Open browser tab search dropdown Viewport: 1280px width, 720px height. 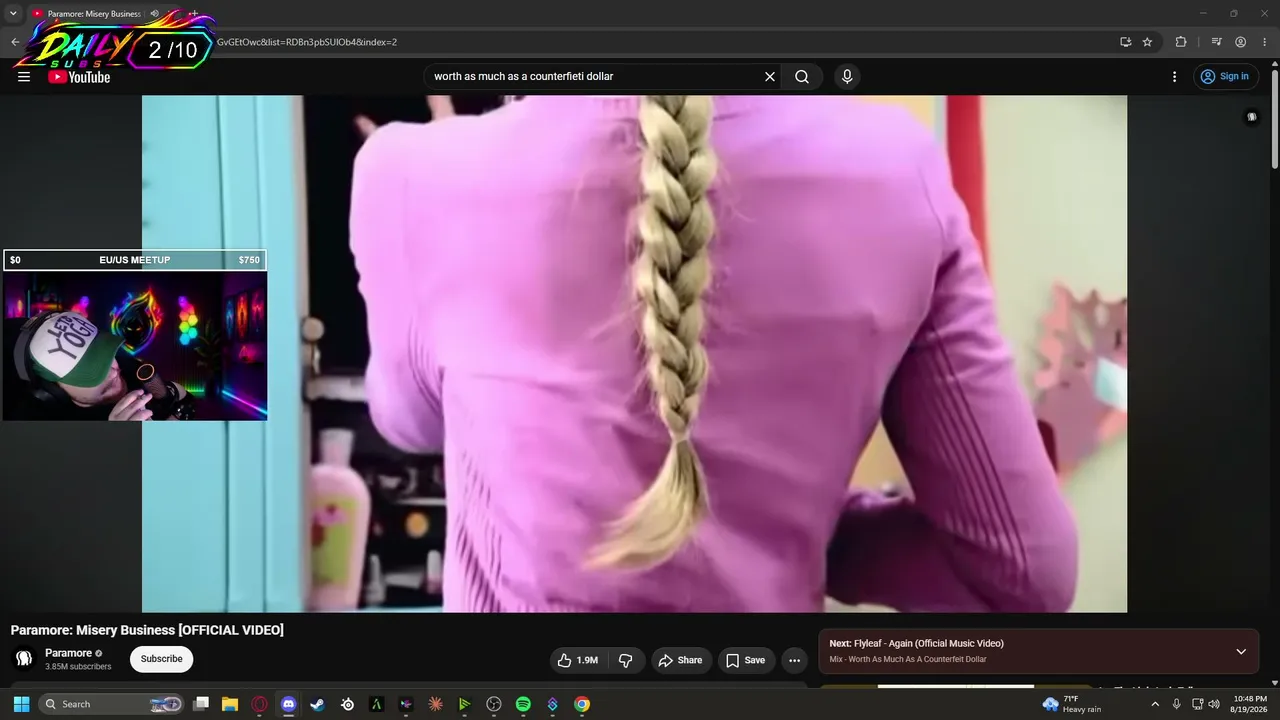pos(13,13)
